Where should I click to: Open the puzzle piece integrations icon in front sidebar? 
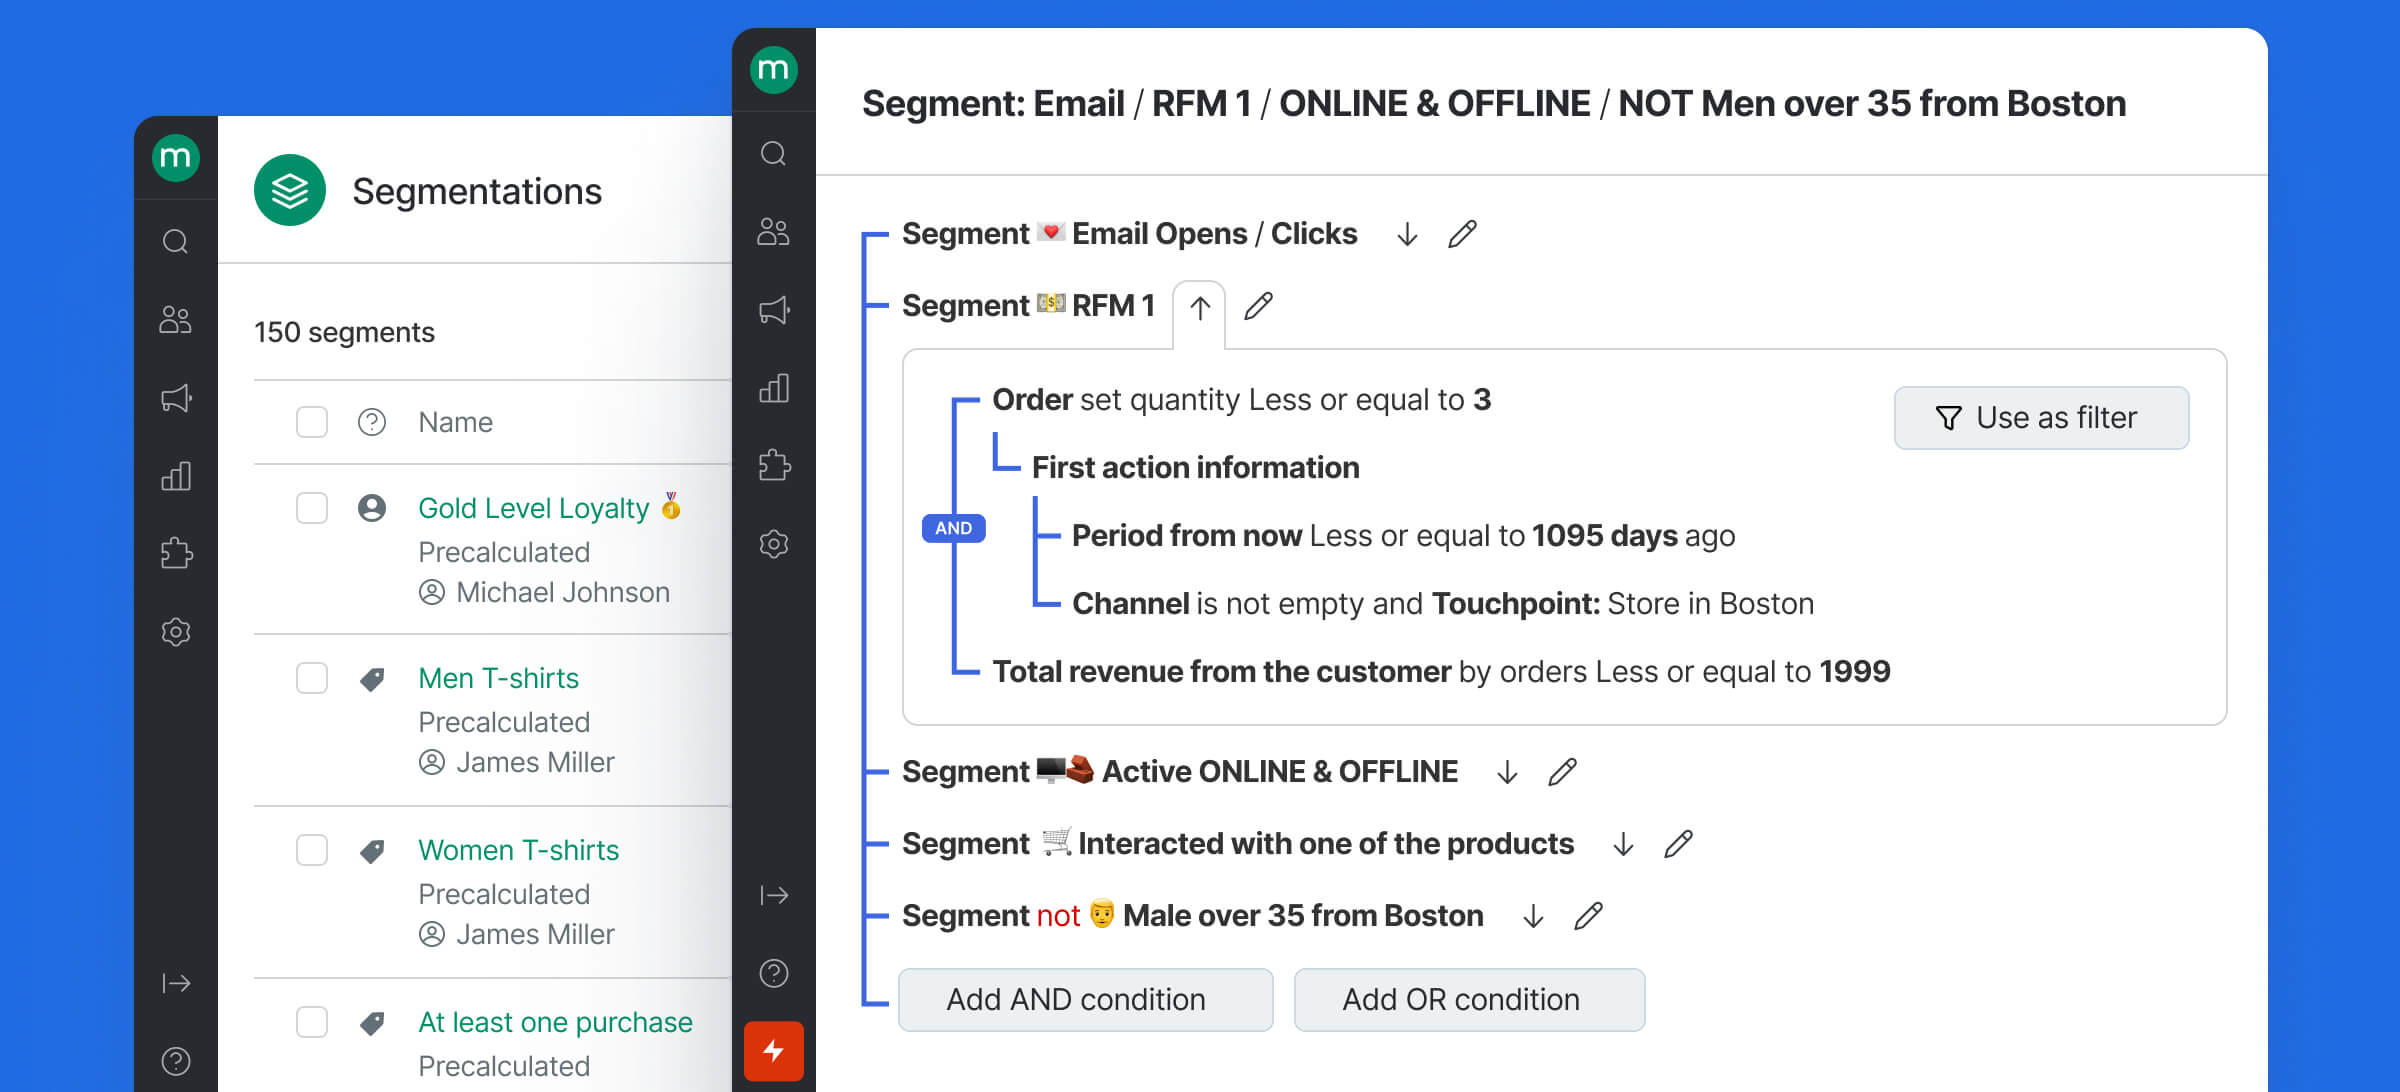coord(773,466)
